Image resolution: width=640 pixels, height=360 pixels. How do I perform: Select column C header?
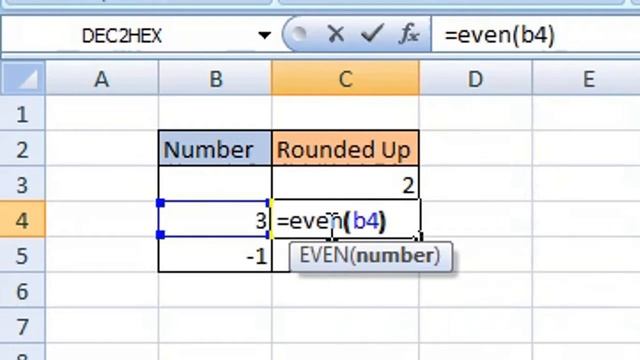pyautogui.click(x=345, y=78)
